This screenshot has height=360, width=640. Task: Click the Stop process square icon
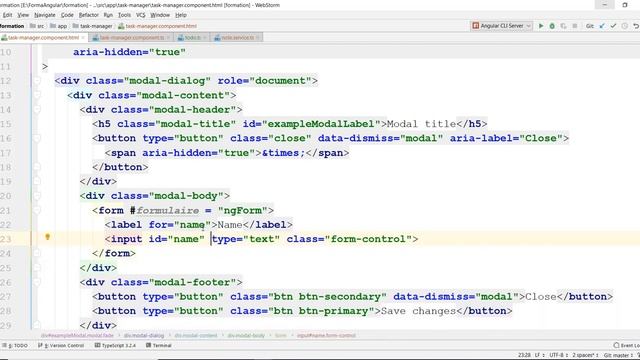coord(575,26)
